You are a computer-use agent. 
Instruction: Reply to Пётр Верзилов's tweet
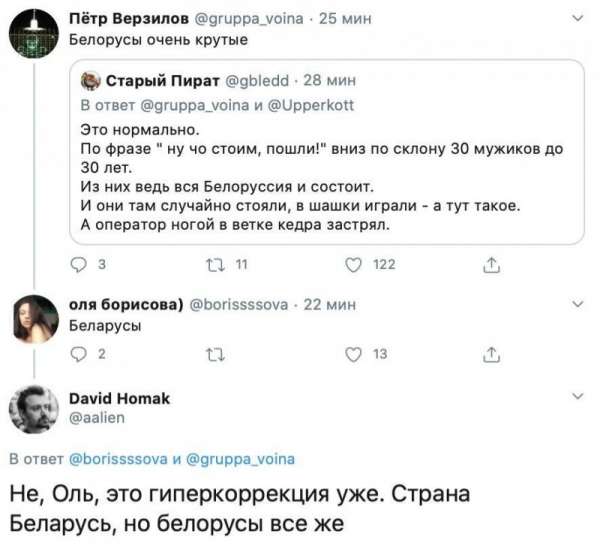coord(83,265)
